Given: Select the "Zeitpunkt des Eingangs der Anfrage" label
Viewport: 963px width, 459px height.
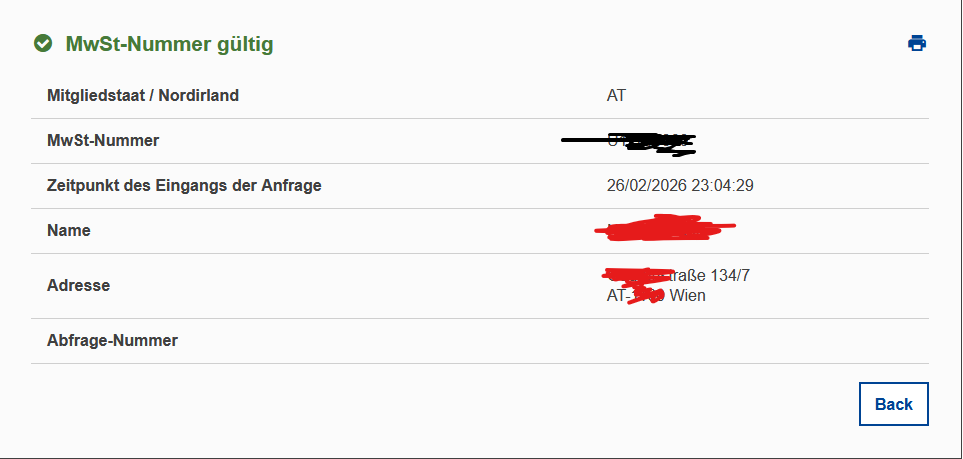Looking at the screenshot, I should coord(184,186).
